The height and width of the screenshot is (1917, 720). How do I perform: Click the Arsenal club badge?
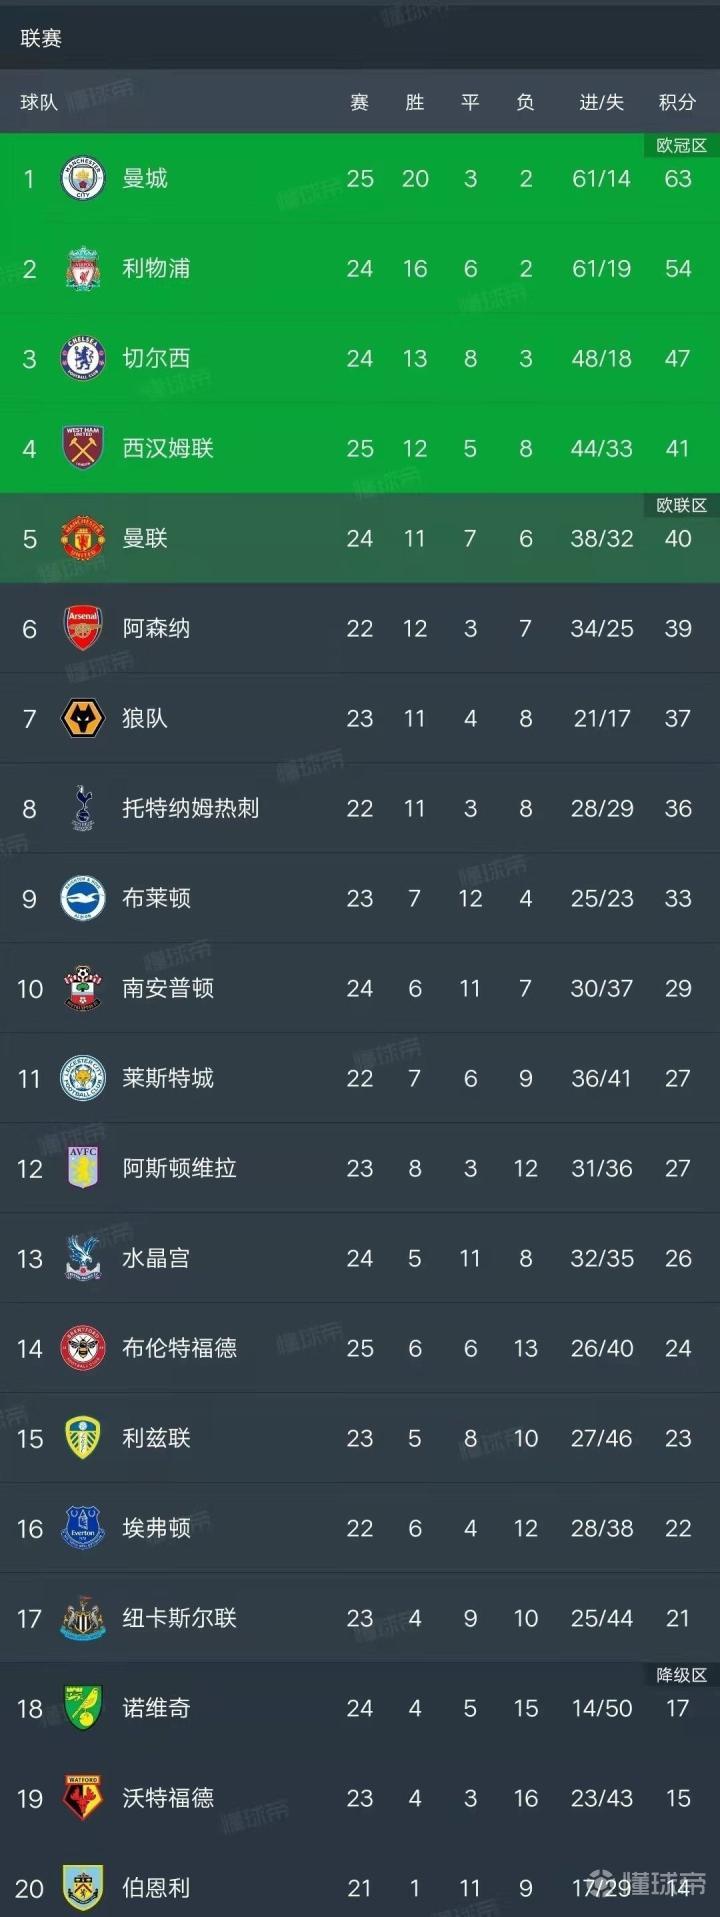tap(83, 629)
